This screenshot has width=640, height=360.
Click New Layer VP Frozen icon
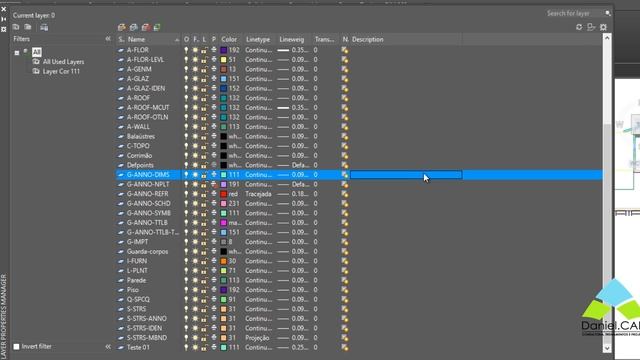[x=133, y=27]
